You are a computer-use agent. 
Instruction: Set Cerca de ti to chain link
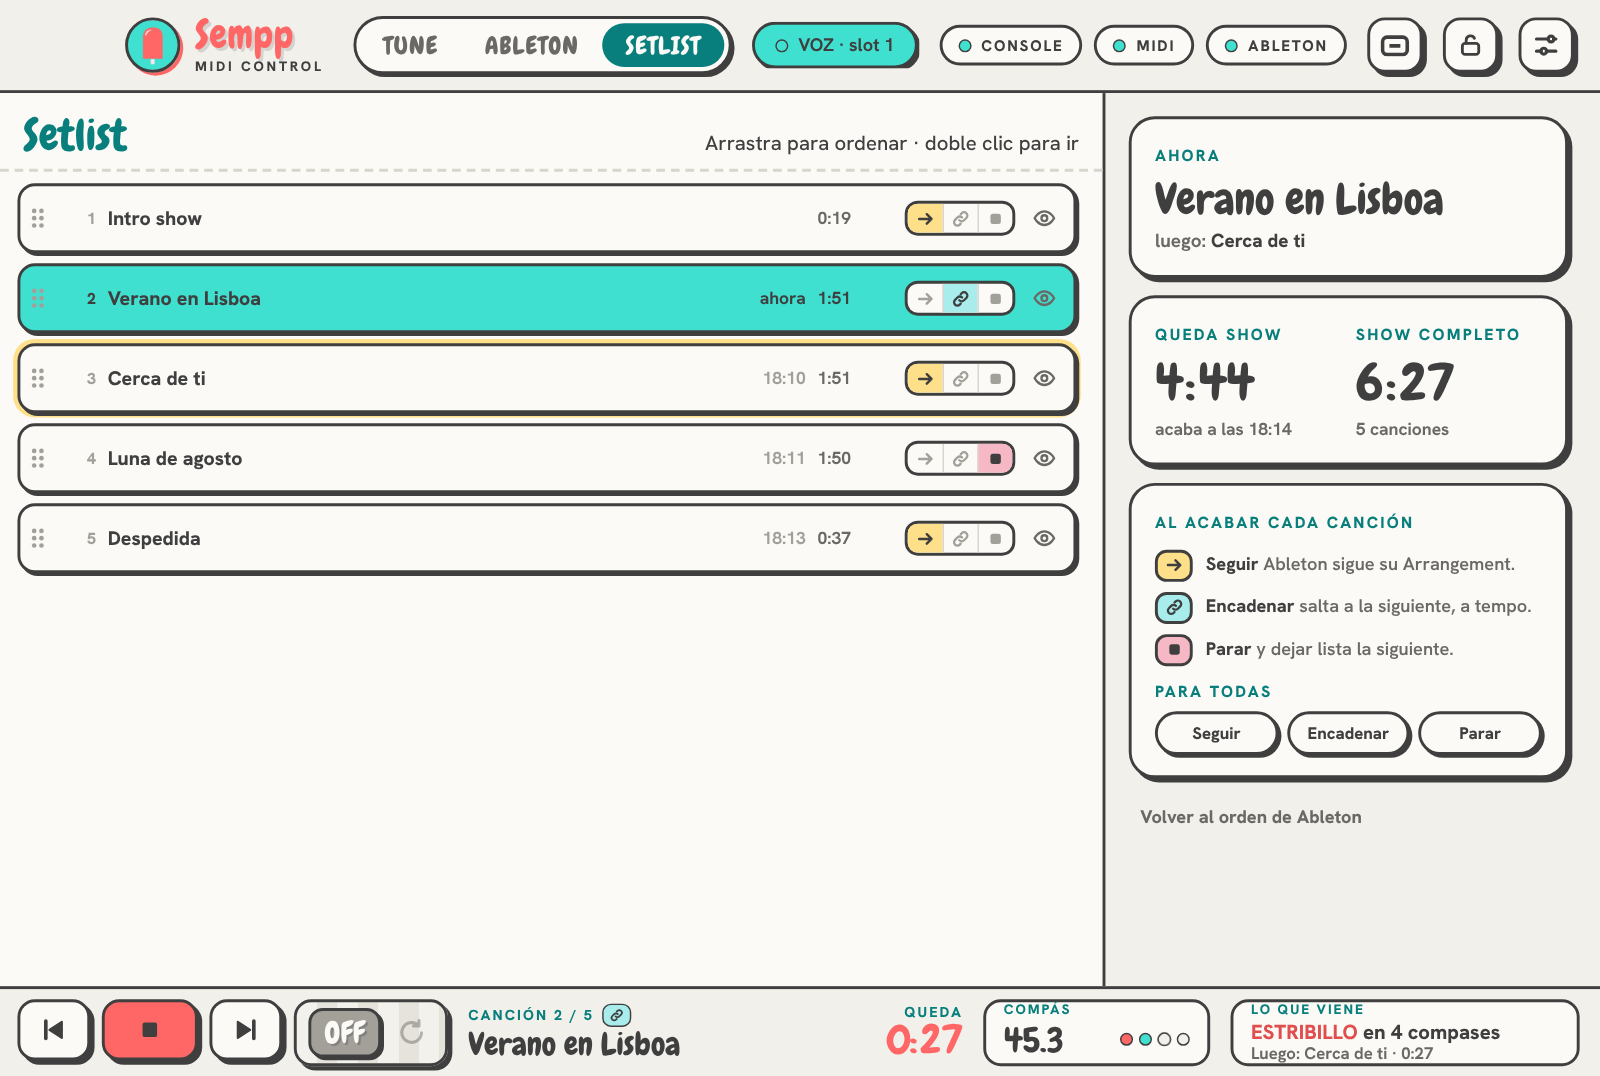(960, 379)
